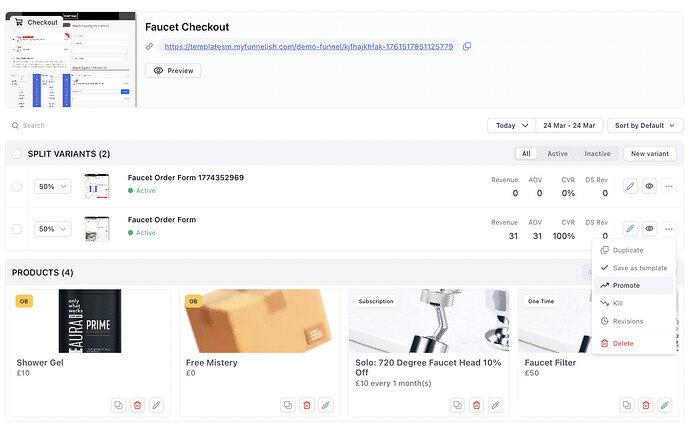Preview Faucet Order Form variant via eye icon
This screenshot has height=434, width=690.
(649, 229)
